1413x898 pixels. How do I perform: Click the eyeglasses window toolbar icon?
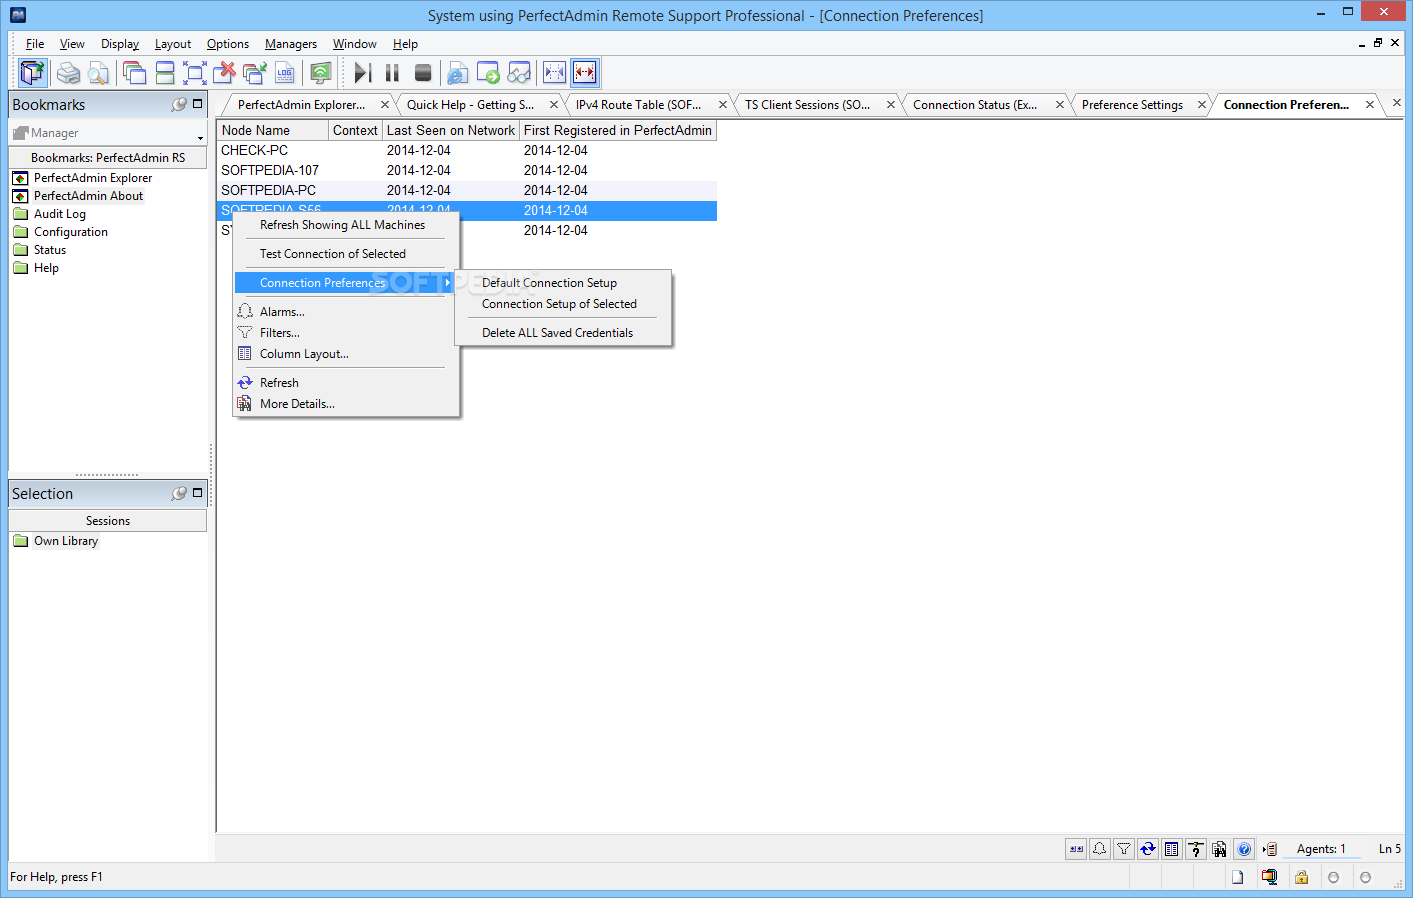519,73
